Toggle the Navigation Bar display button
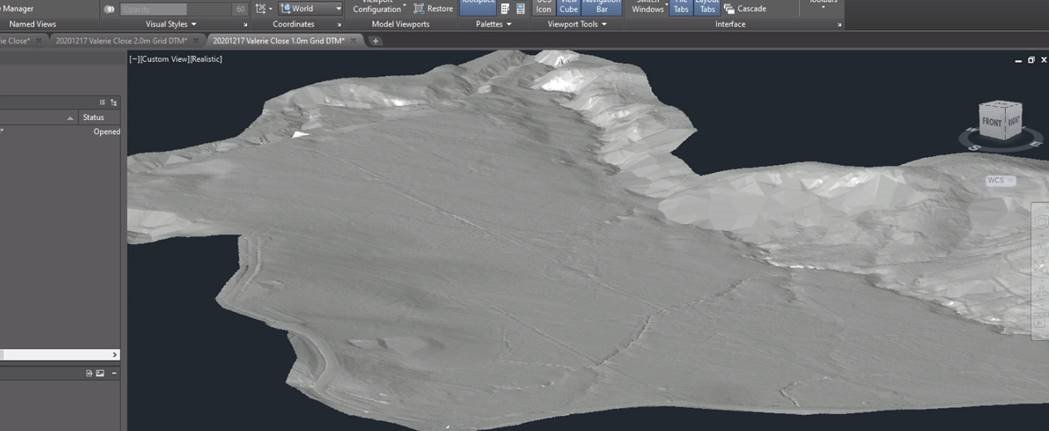 click(x=601, y=7)
